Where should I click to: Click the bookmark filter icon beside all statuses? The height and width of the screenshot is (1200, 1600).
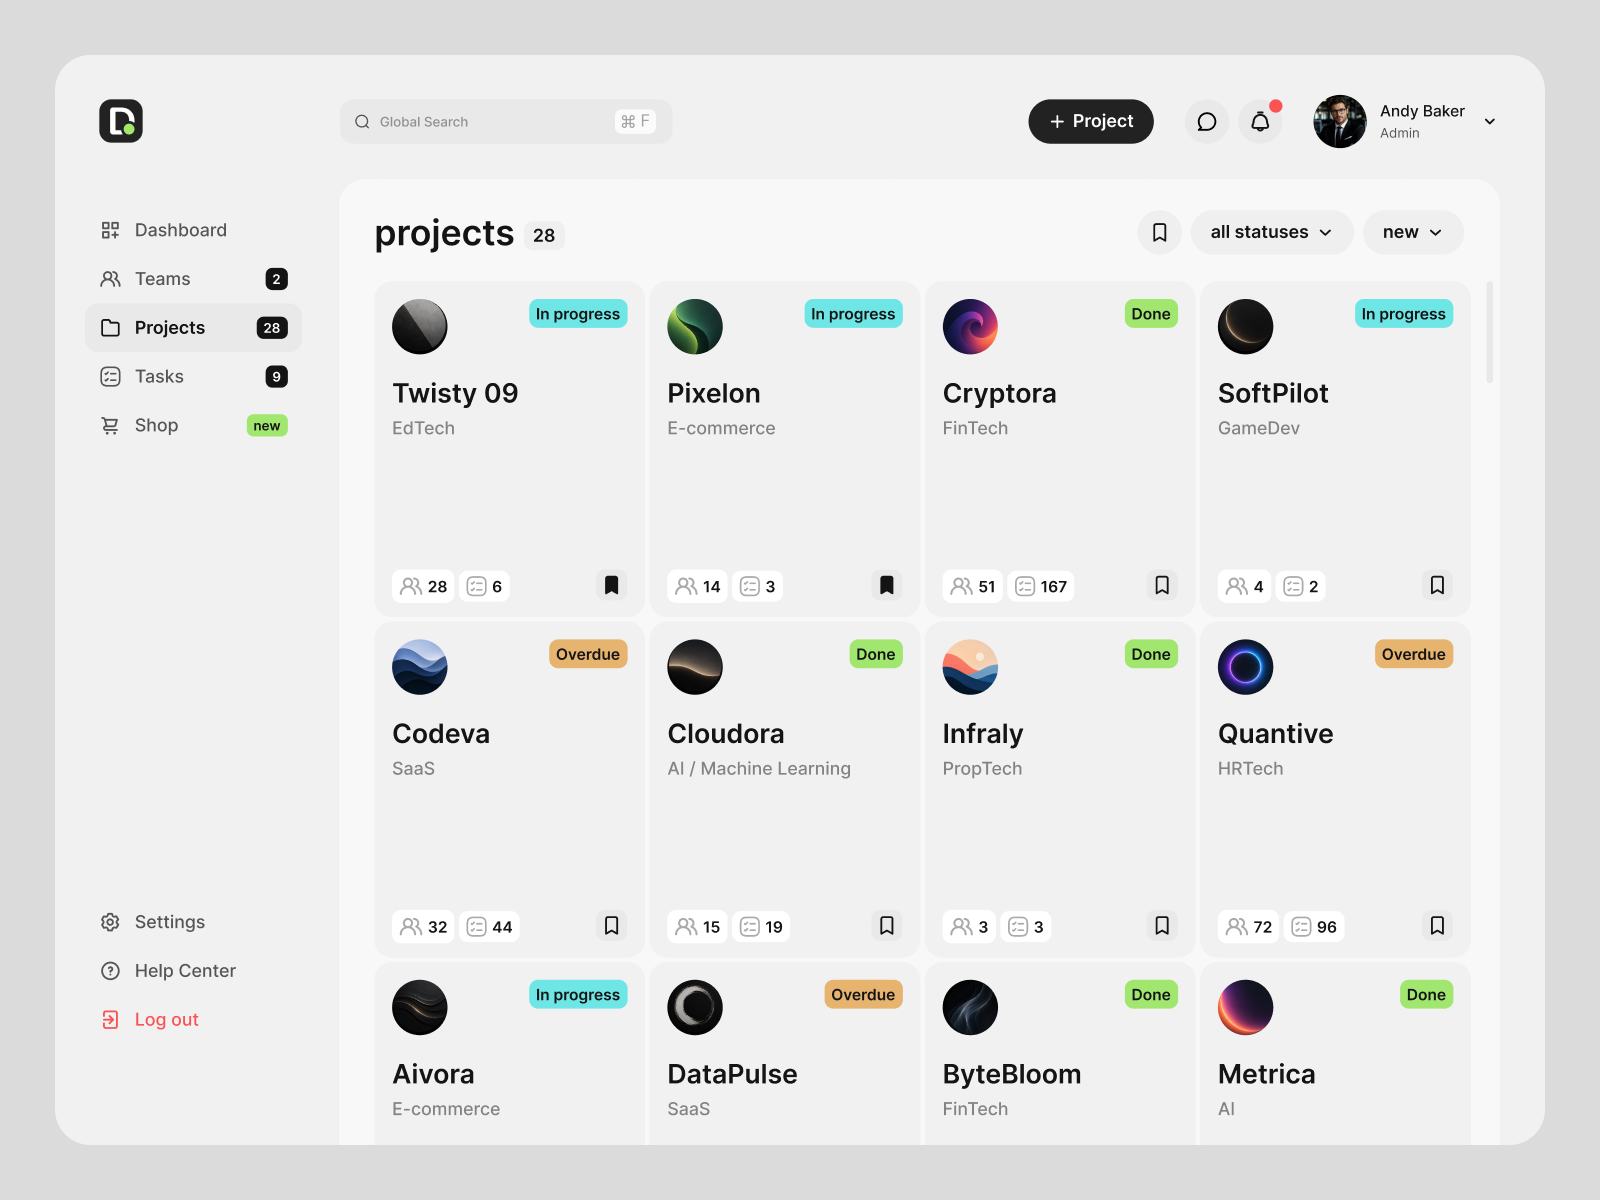coord(1160,232)
